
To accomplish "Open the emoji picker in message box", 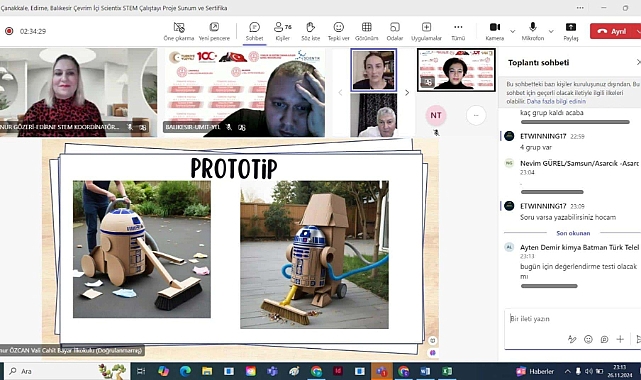I will tap(588, 339).
